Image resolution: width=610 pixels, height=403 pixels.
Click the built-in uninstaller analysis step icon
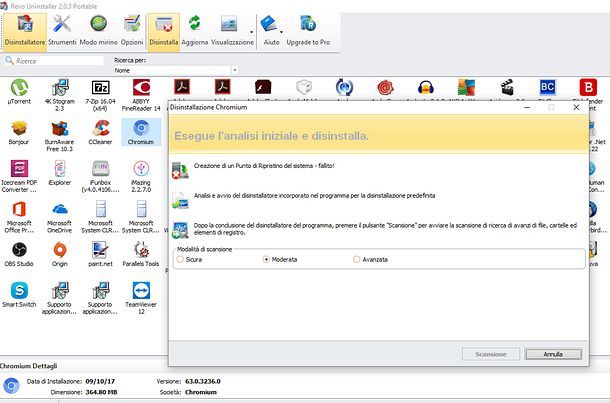point(181,200)
